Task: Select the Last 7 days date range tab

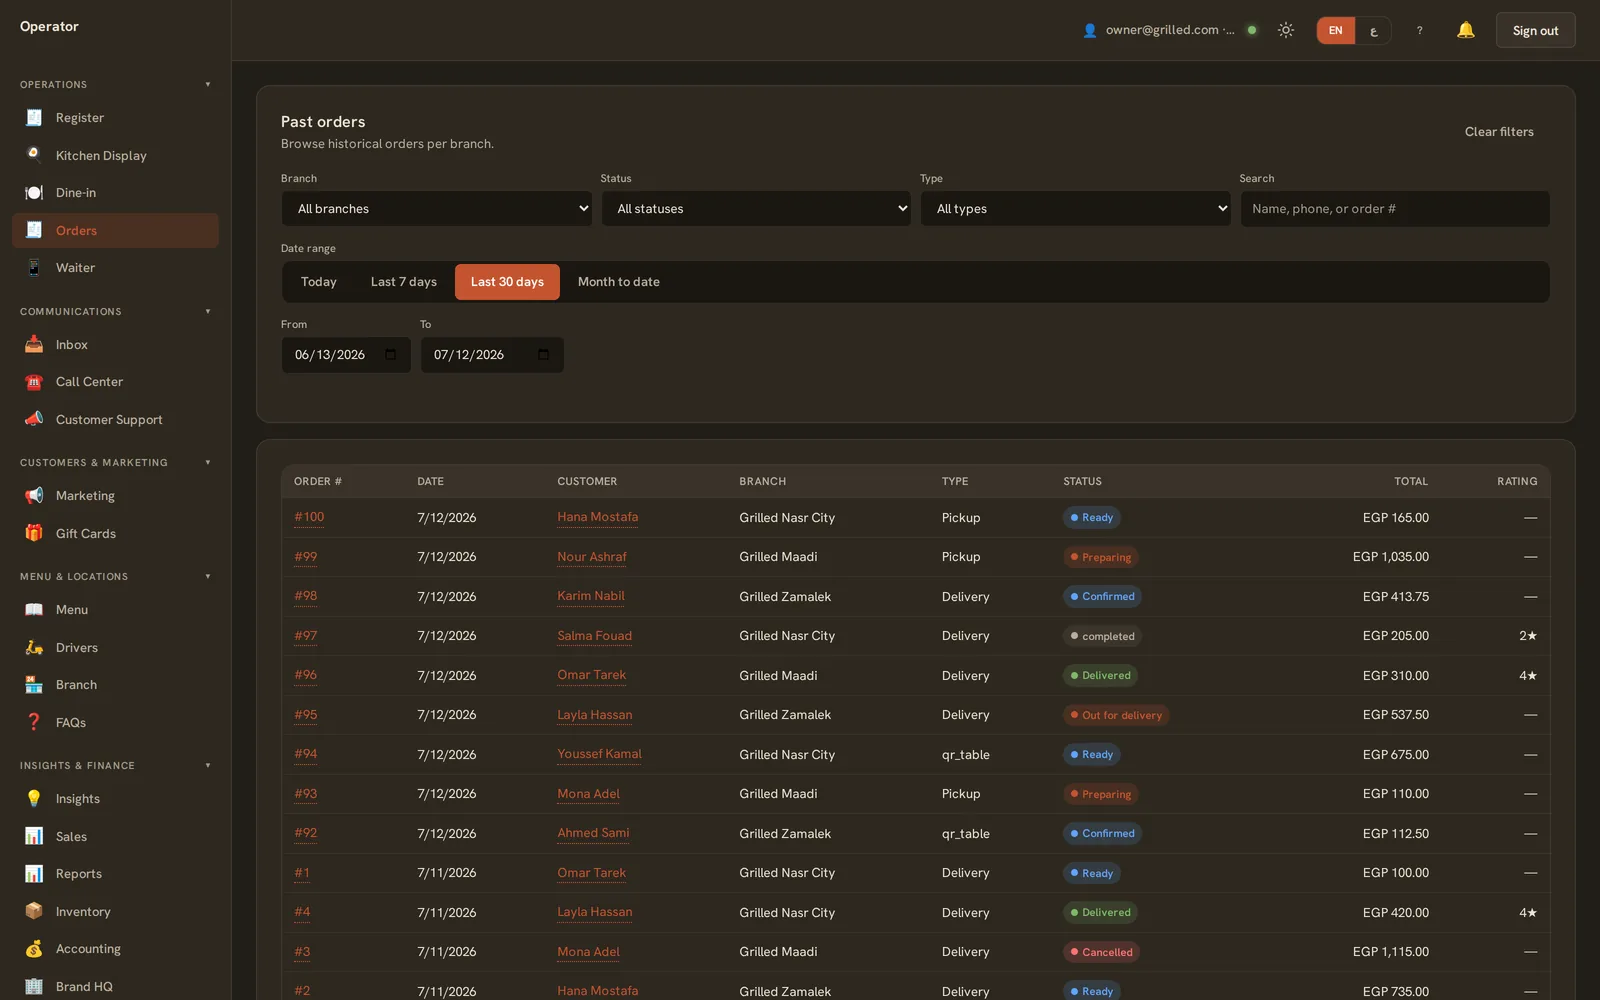Action: [403, 282]
